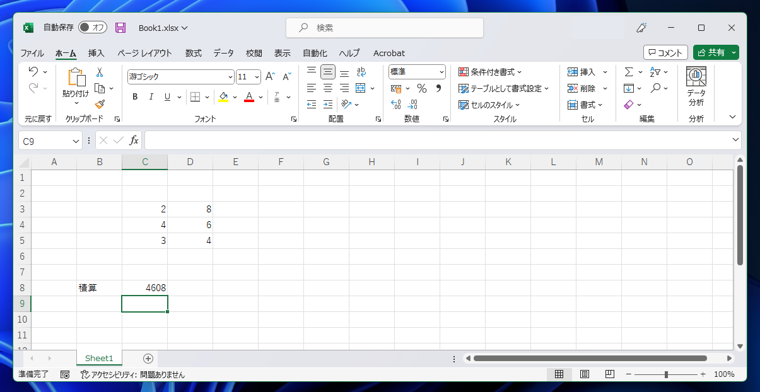Screen dimensions: 760x392
Task: Toggle italic formatting
Action: [x=151, y=97]
